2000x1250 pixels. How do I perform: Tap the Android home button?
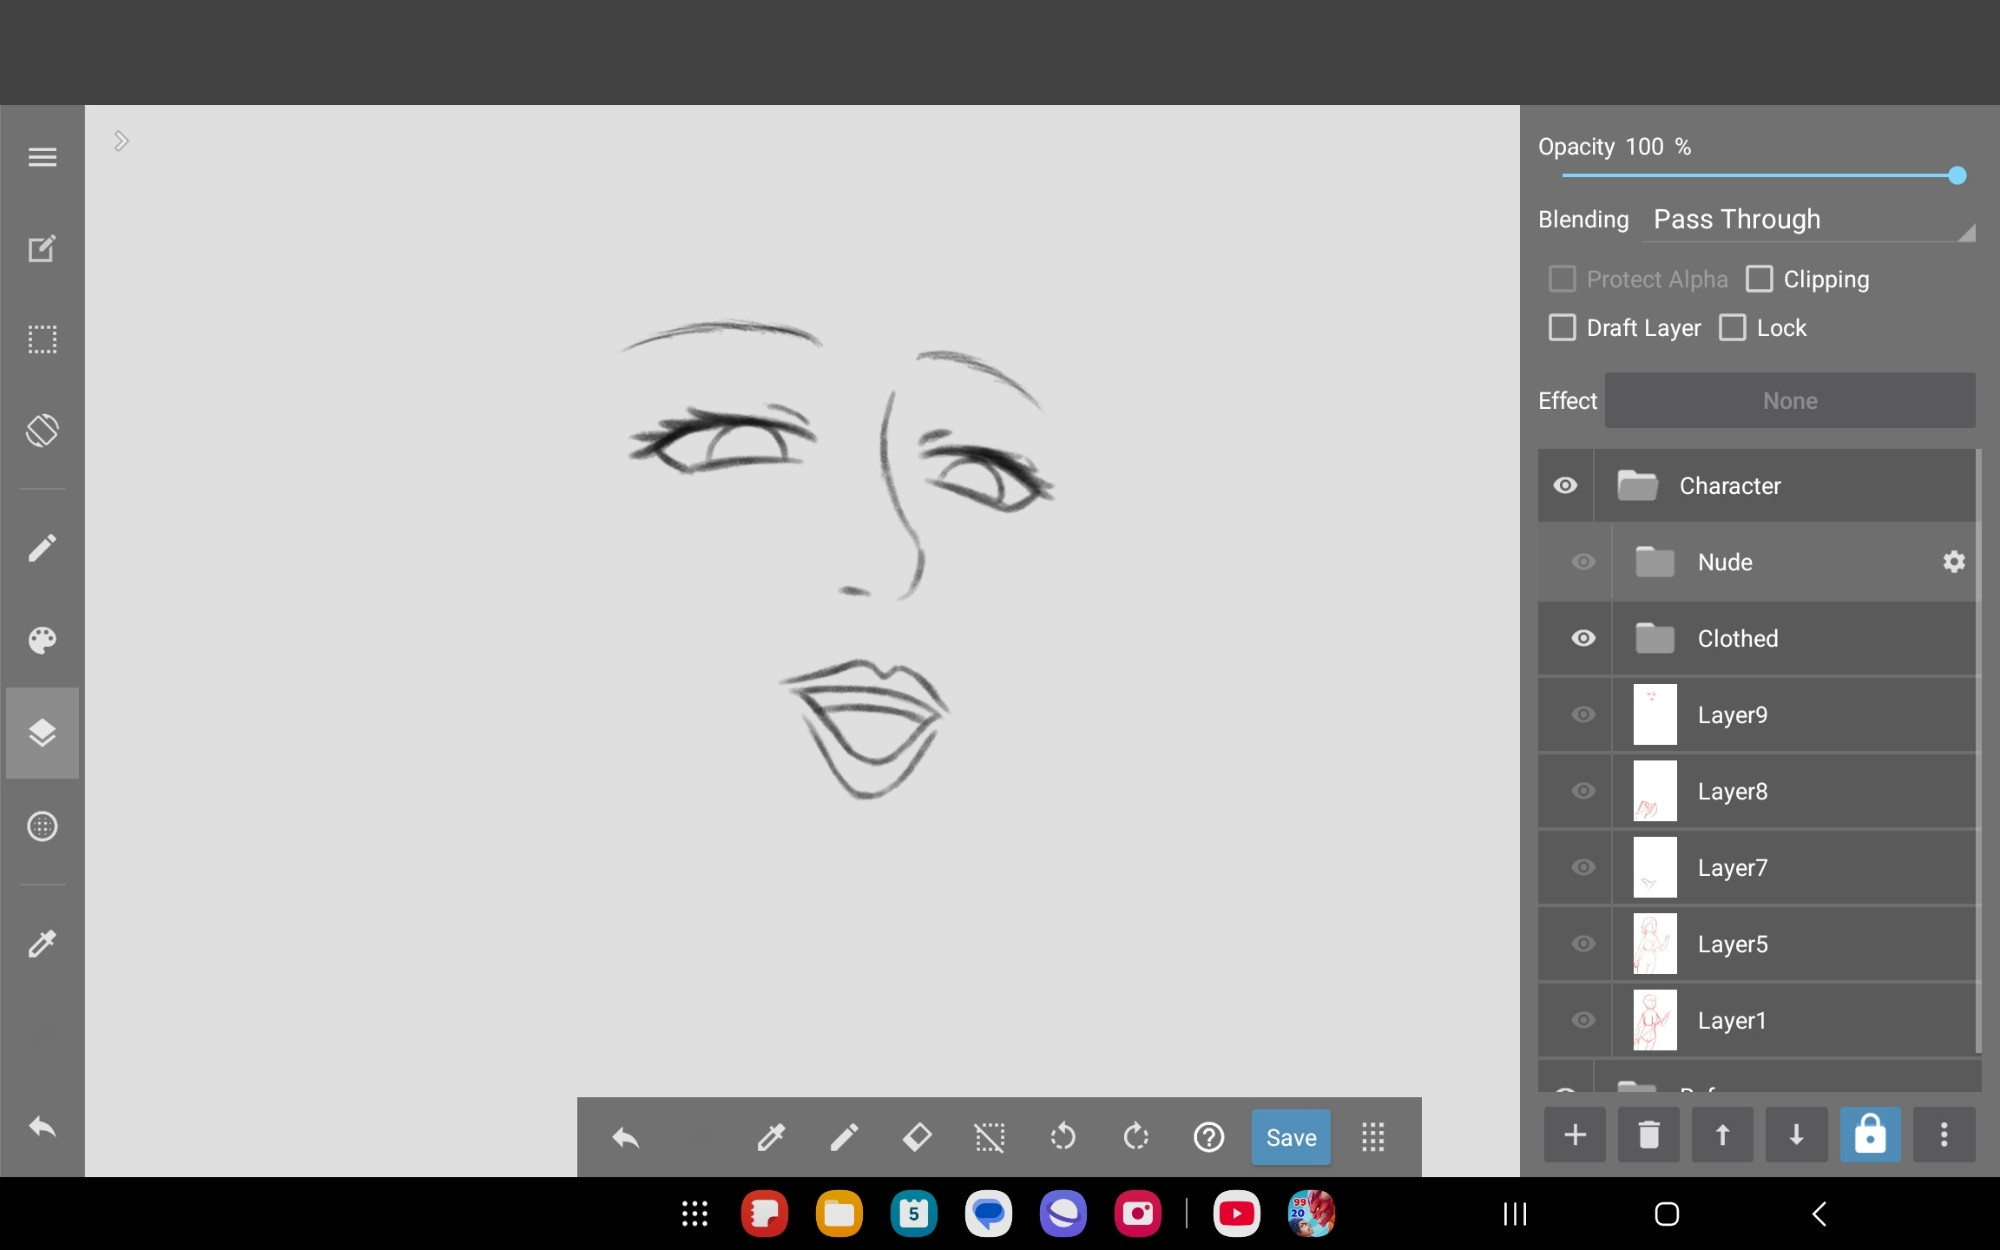pos(1666,1214)
